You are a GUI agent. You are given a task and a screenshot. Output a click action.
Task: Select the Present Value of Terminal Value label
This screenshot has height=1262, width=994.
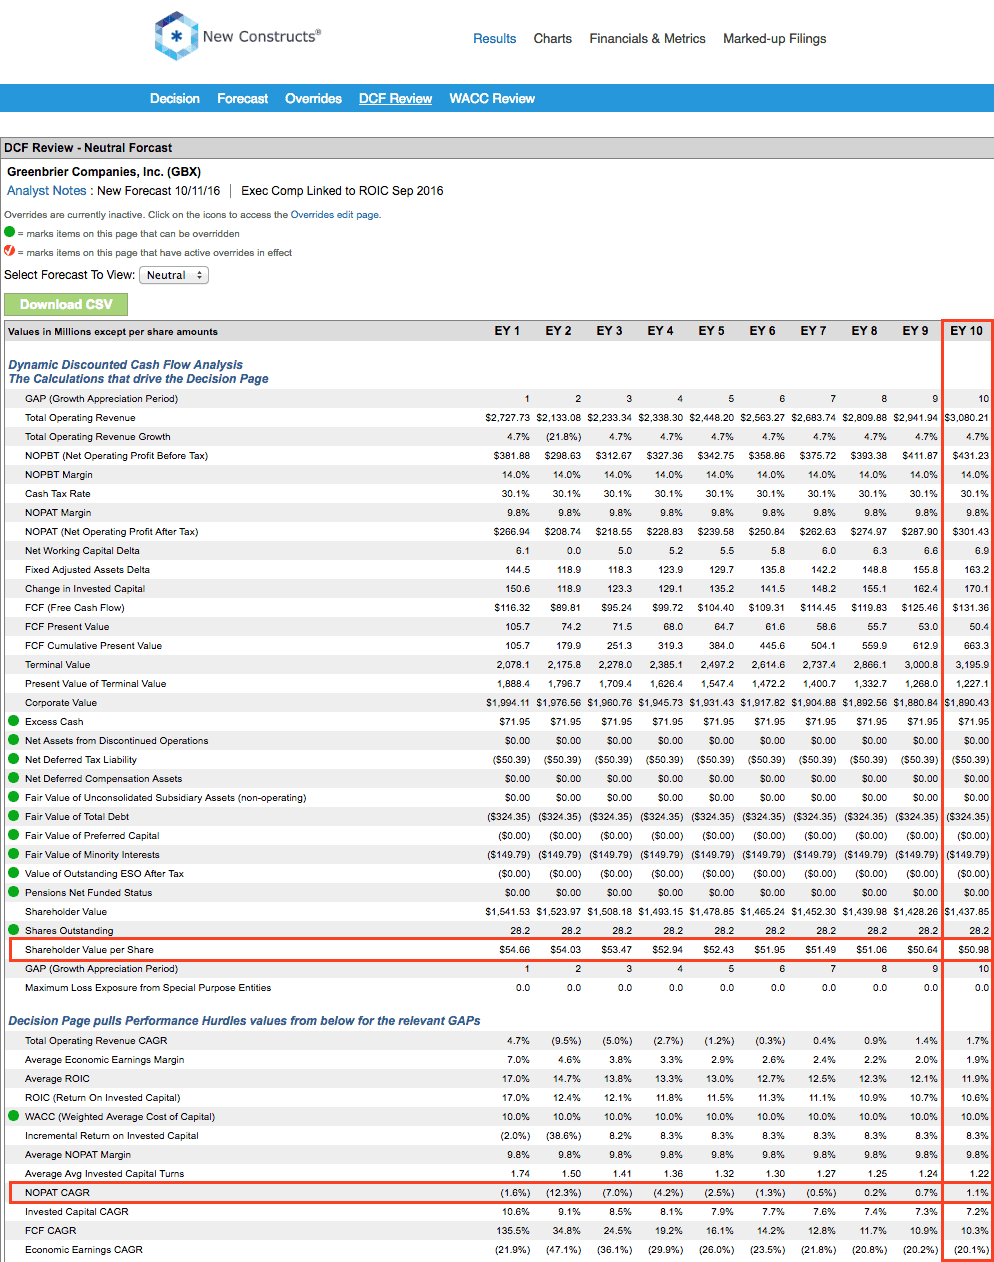click(x=96, y=684)
